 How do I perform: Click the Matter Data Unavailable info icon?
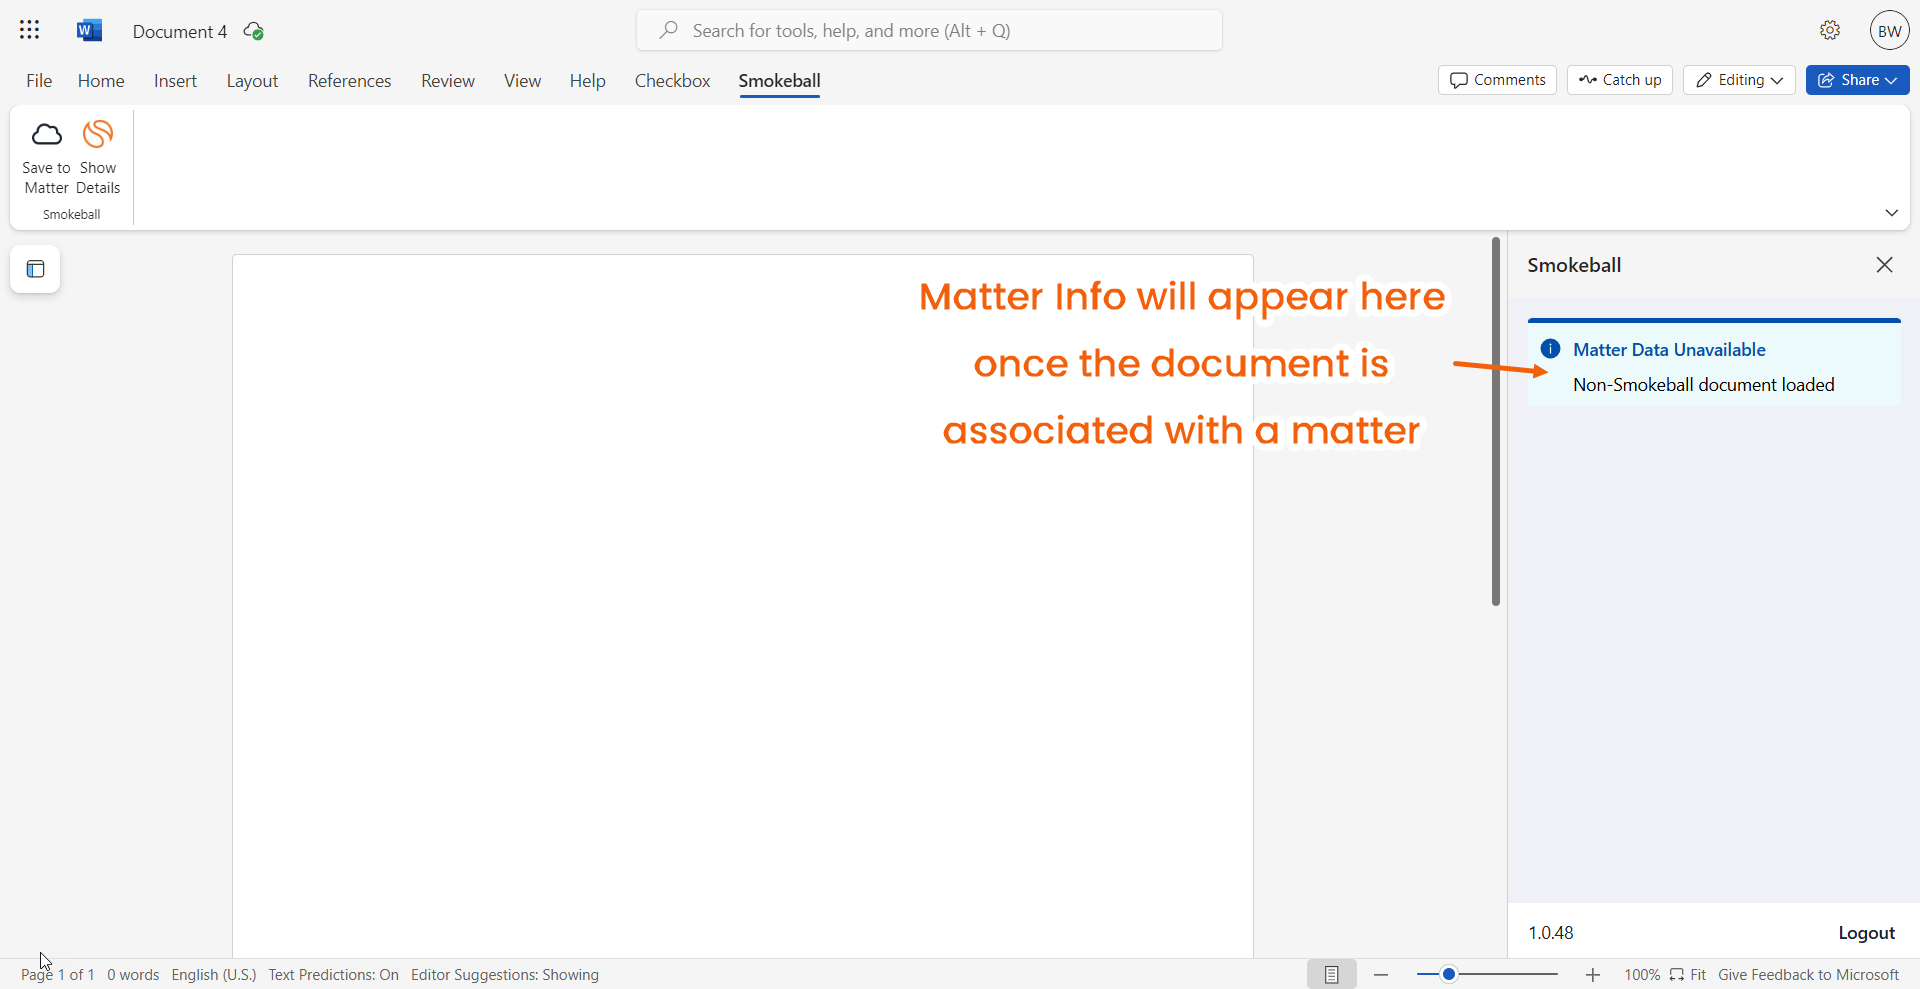(x=1550, y=349)
